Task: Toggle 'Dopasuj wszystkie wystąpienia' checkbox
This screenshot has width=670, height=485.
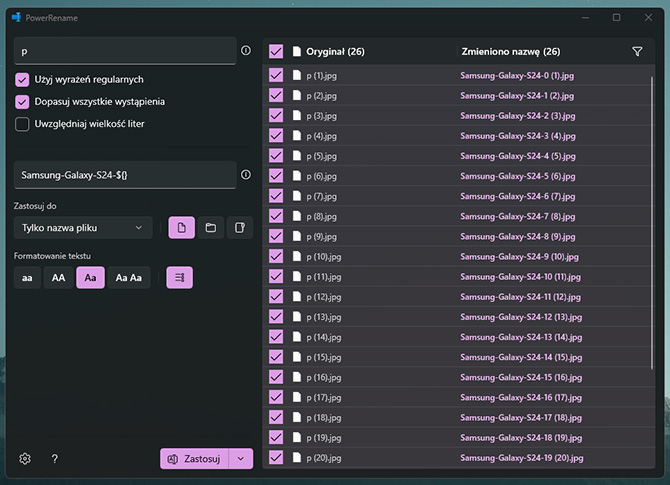Action: (x=22, y=102)
